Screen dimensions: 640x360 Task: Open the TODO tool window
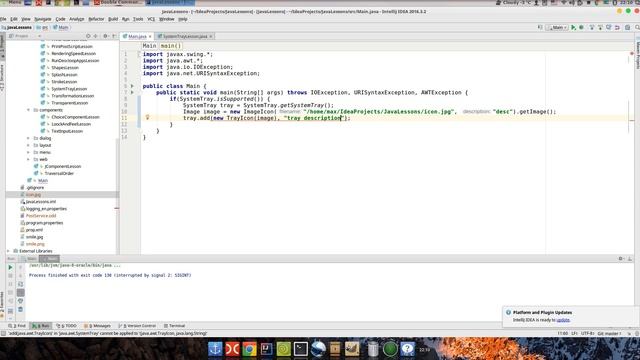coord(67,326)
